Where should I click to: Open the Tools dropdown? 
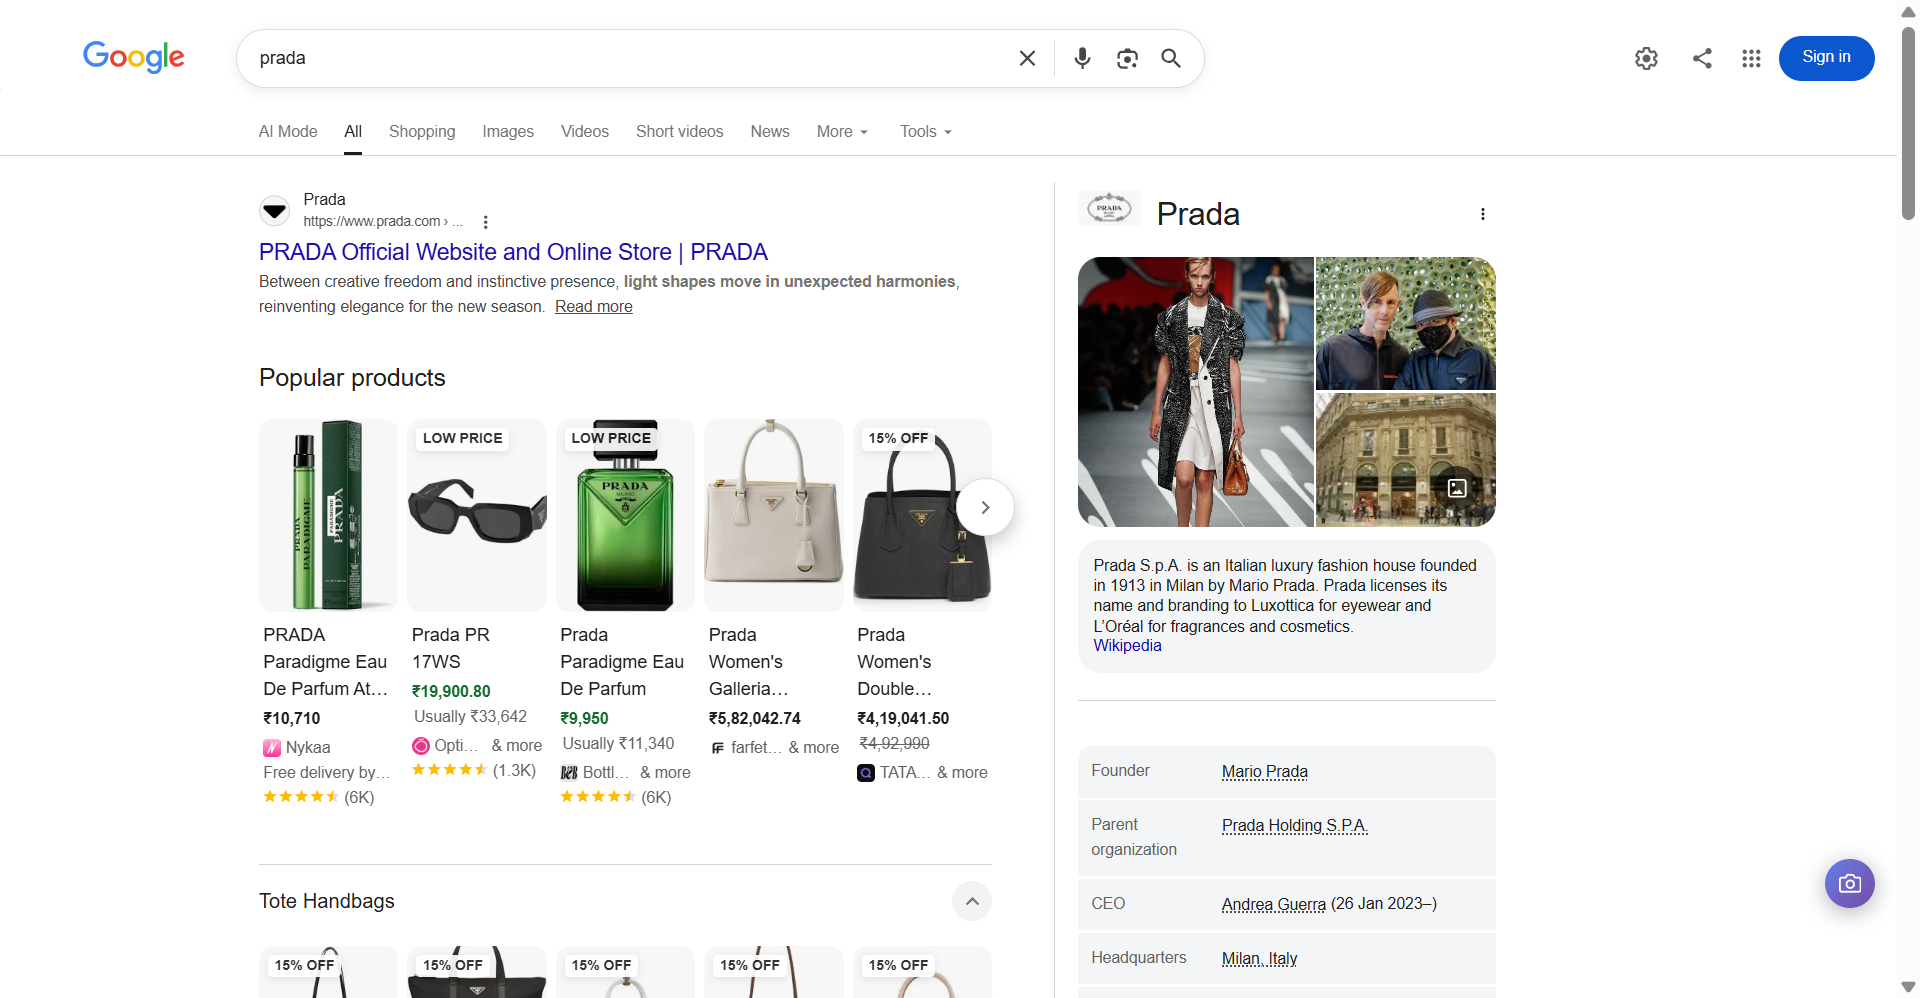click(x=926, y=132)
